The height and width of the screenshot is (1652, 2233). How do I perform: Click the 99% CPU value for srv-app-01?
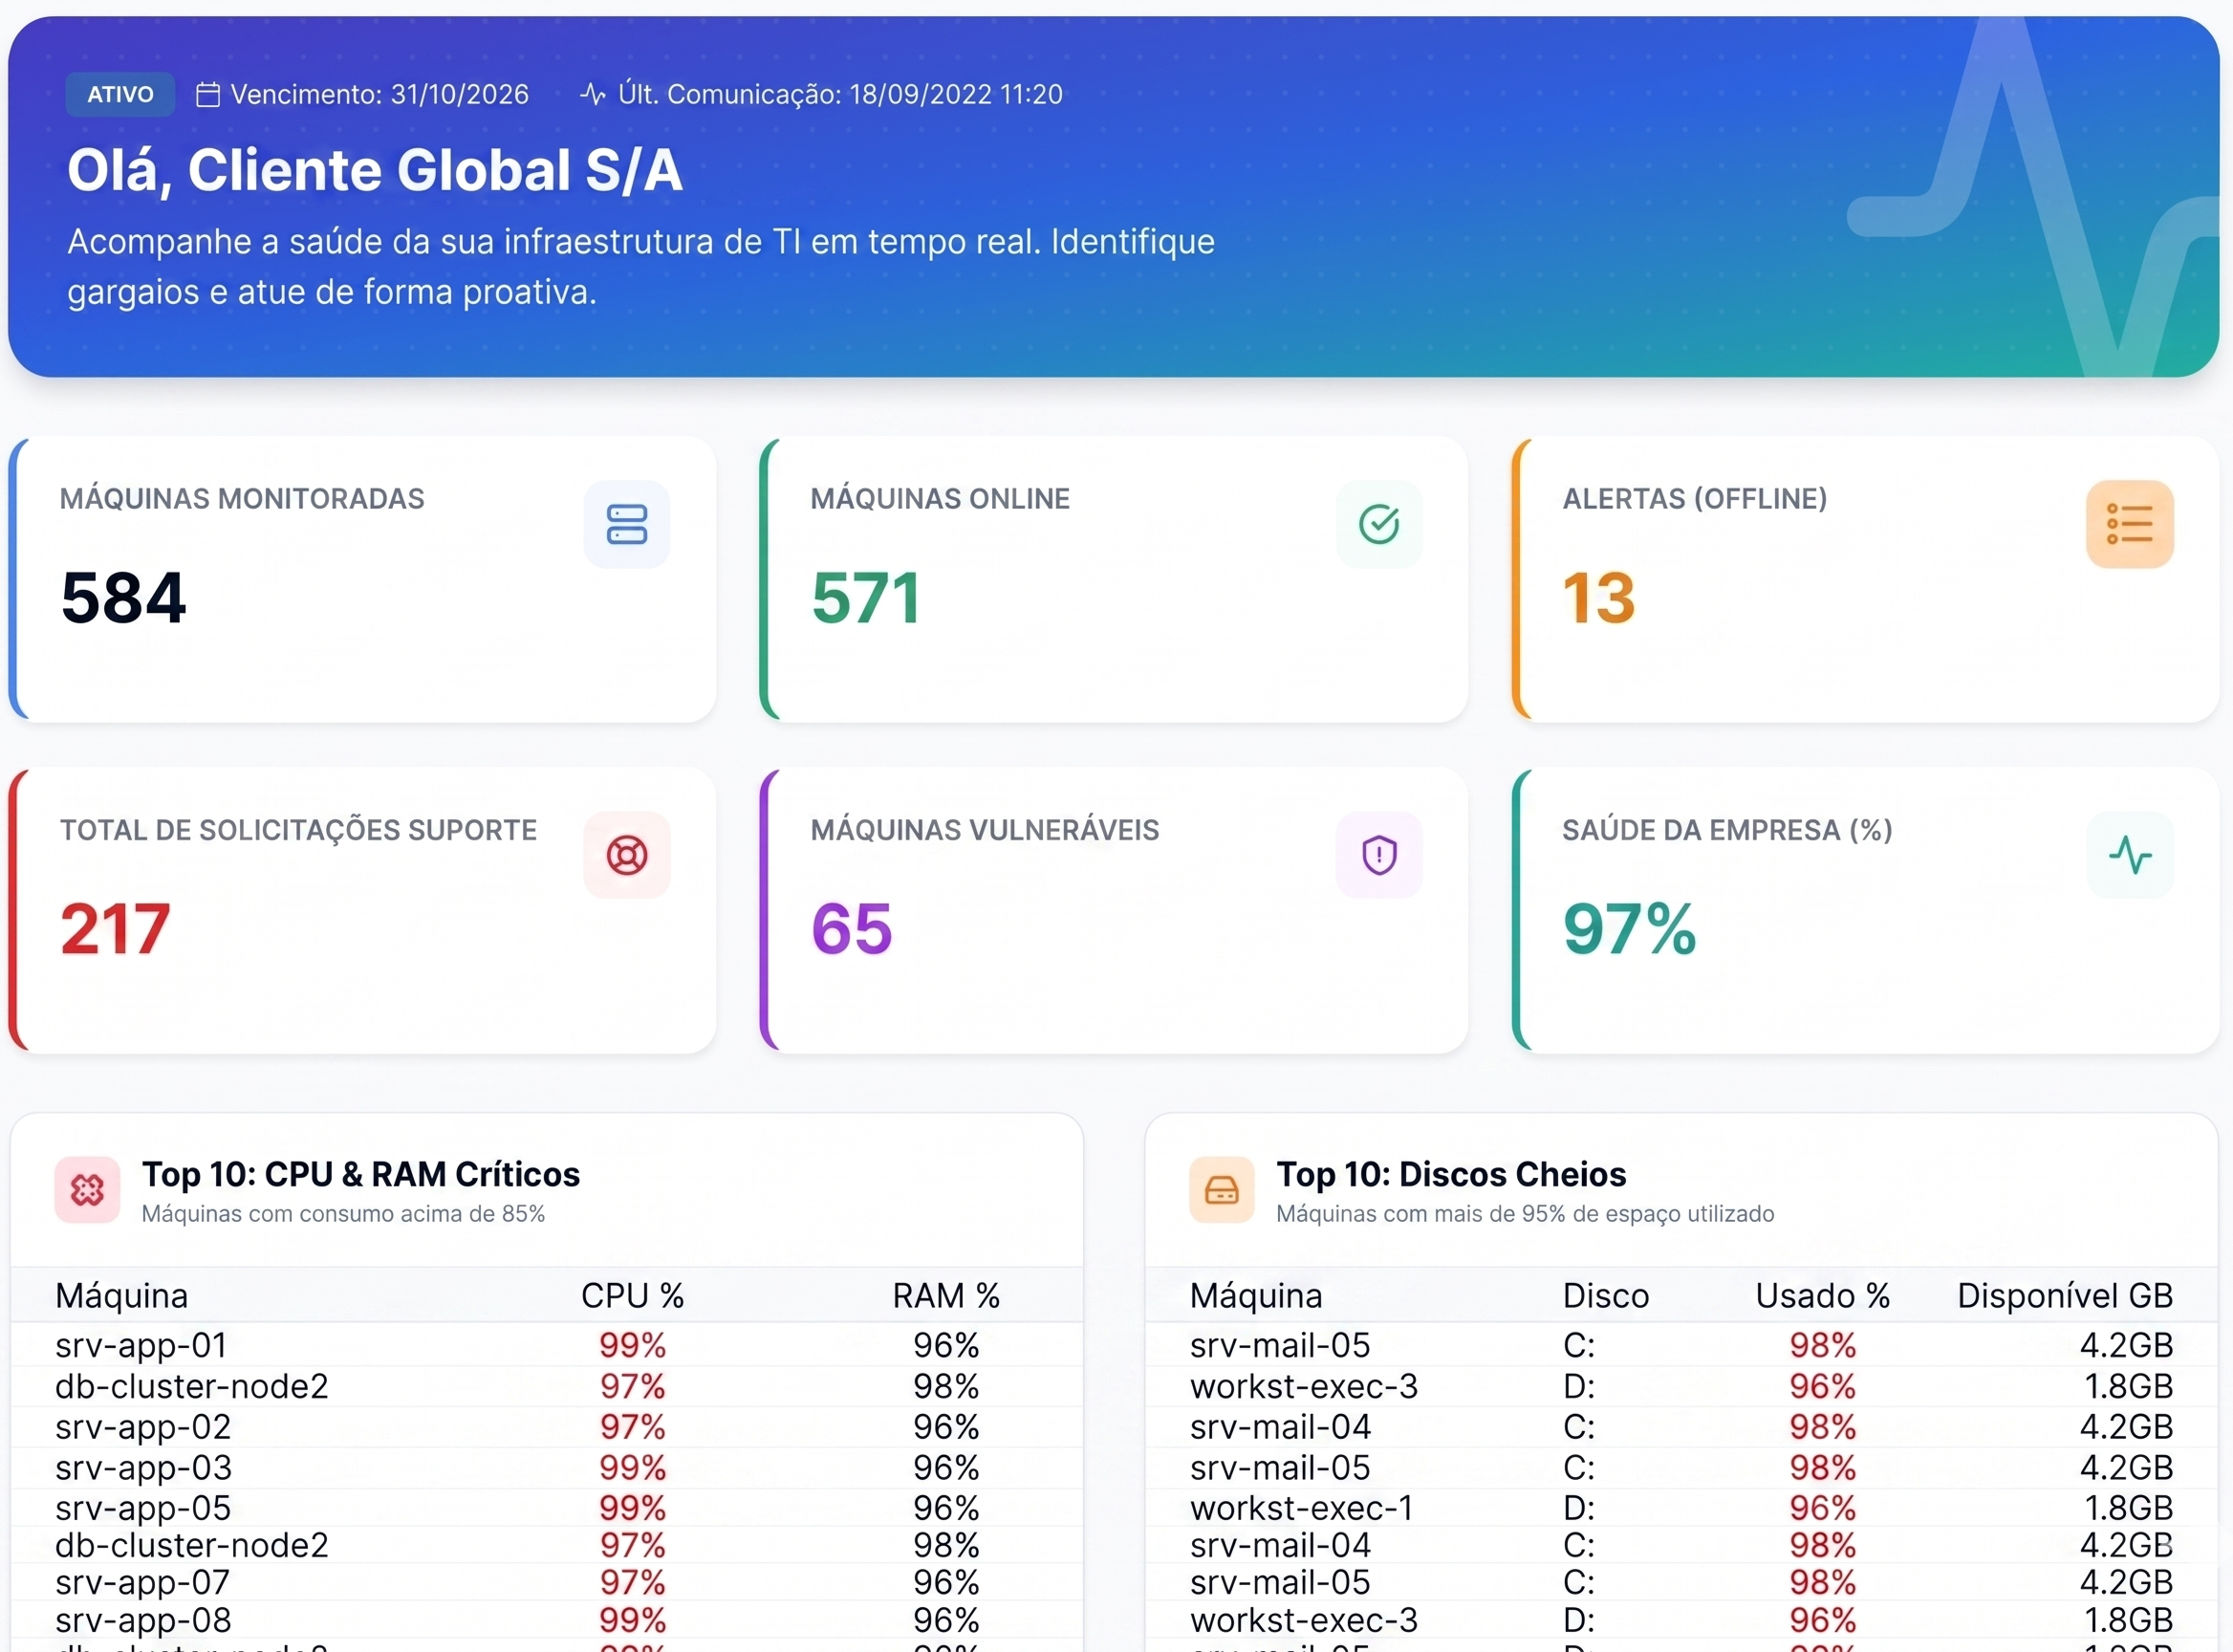(x=632, y=1345)
